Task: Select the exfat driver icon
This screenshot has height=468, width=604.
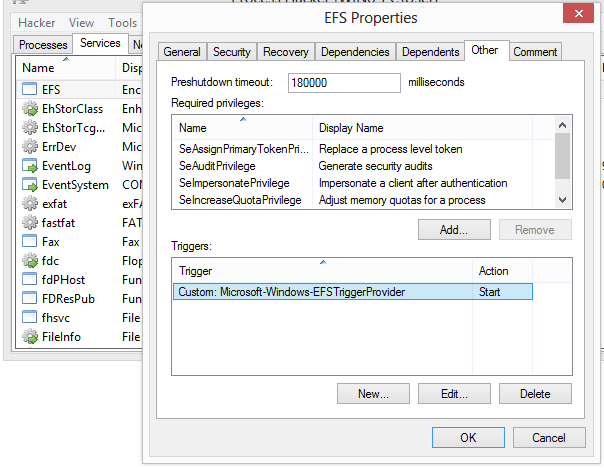Action: coord(30,204)
